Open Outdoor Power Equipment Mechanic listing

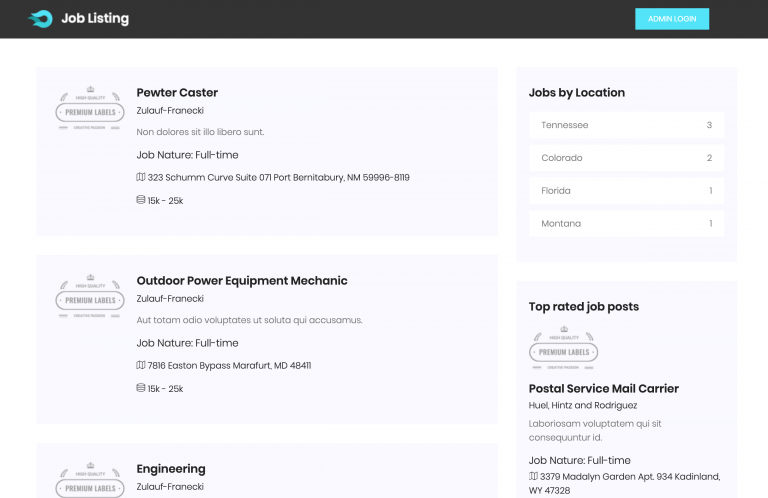(x=242, y=281)
